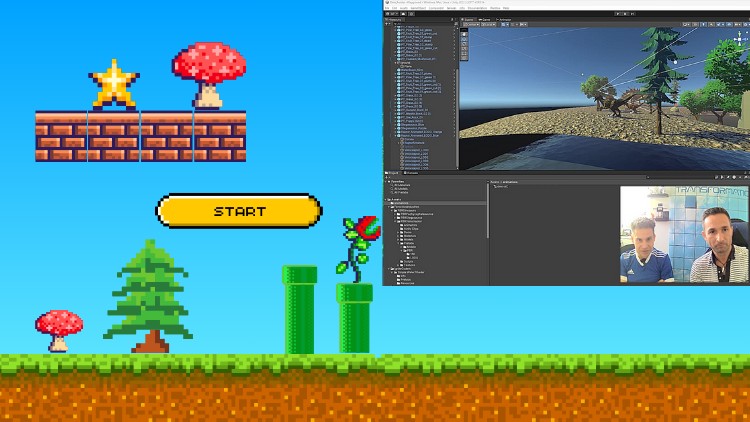750x422 pixels.
Task: Open the Center pivot dropdown in Scene toolbar
Action: click(470, 26)
